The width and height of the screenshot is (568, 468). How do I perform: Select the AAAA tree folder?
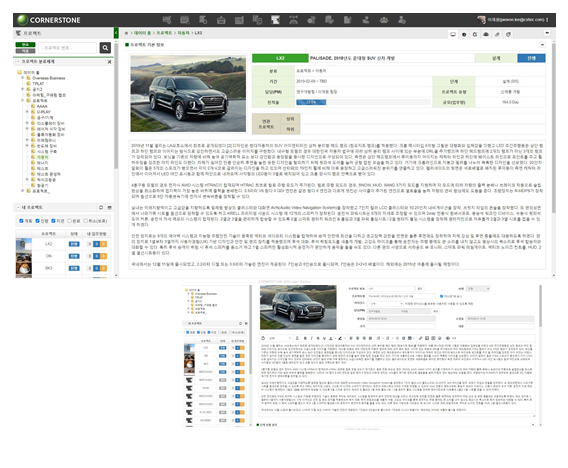coord(42,106)
